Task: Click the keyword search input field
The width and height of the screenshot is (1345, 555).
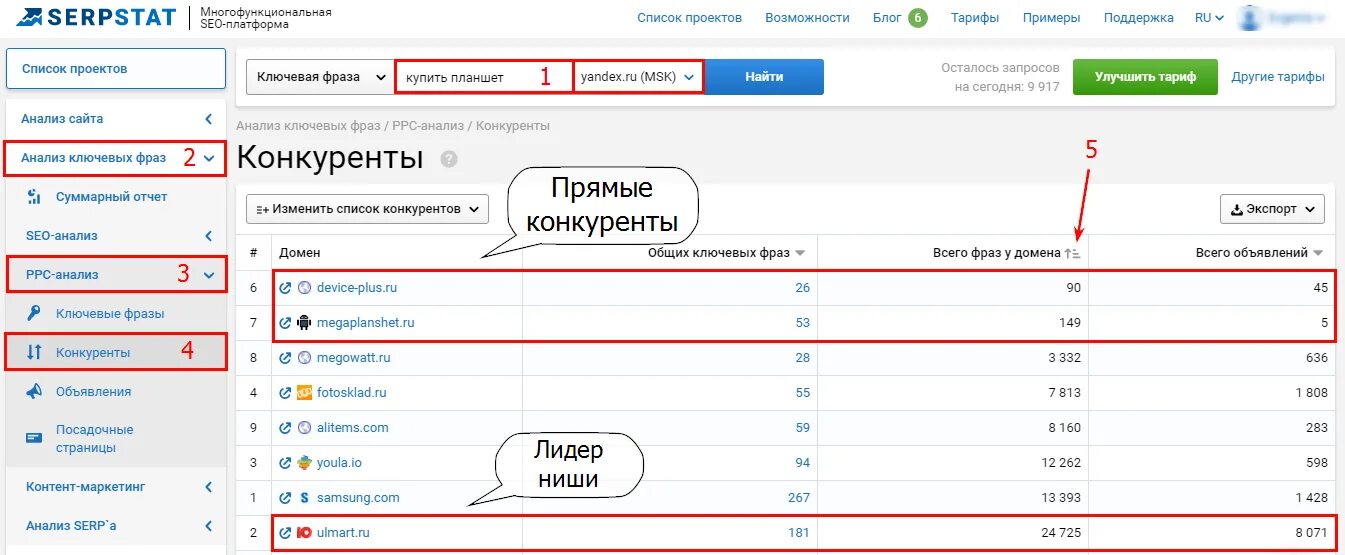Action: [484, 77]
